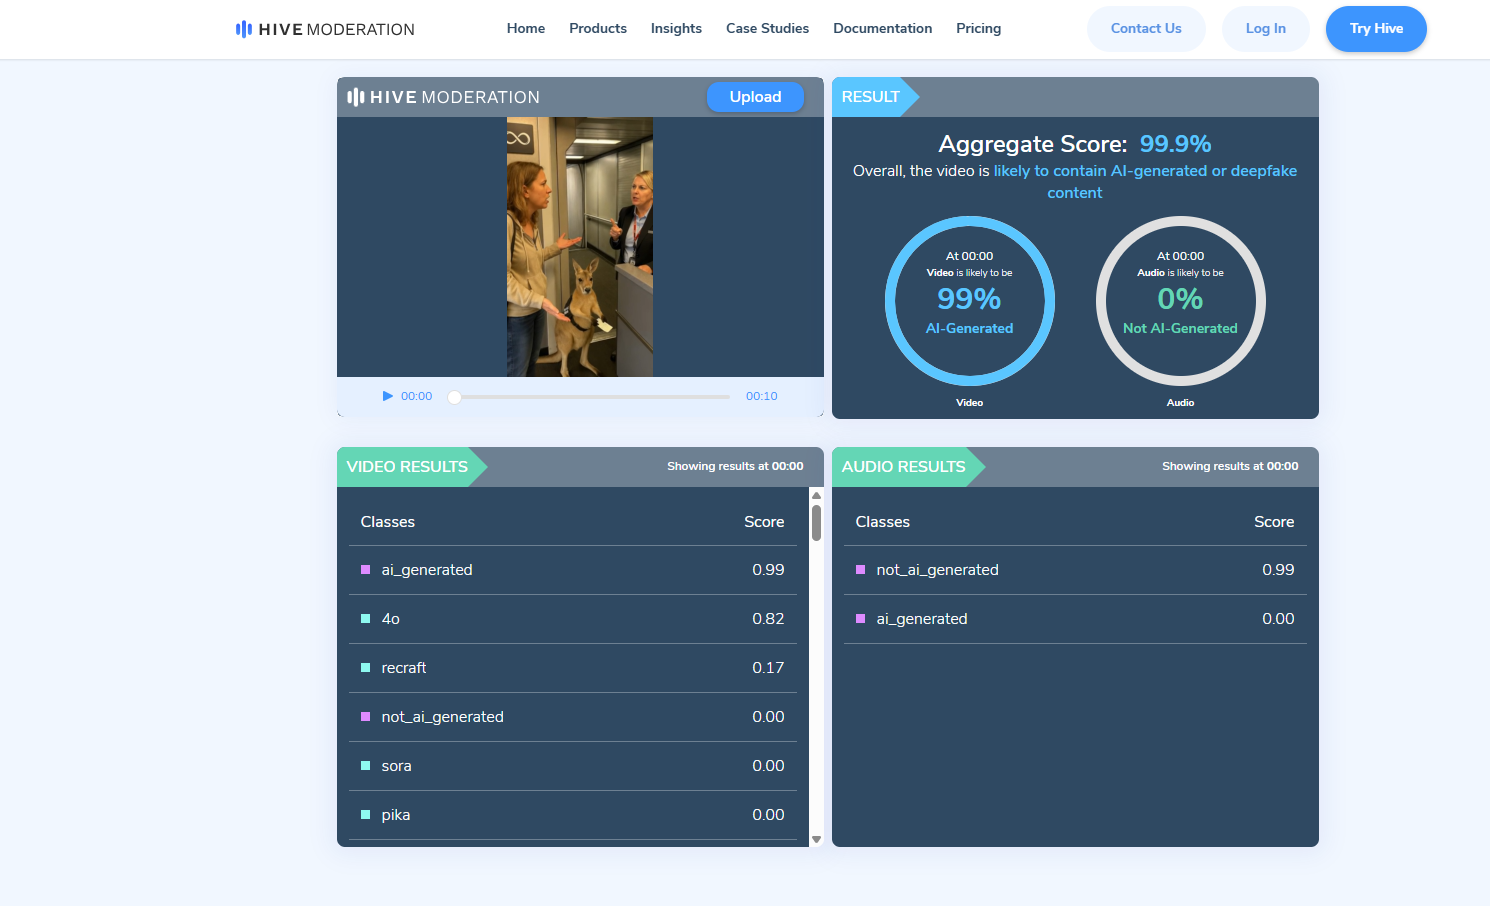Click the Upload button
The width and height of the screenshot is (1490, 906).
point(755,97)
